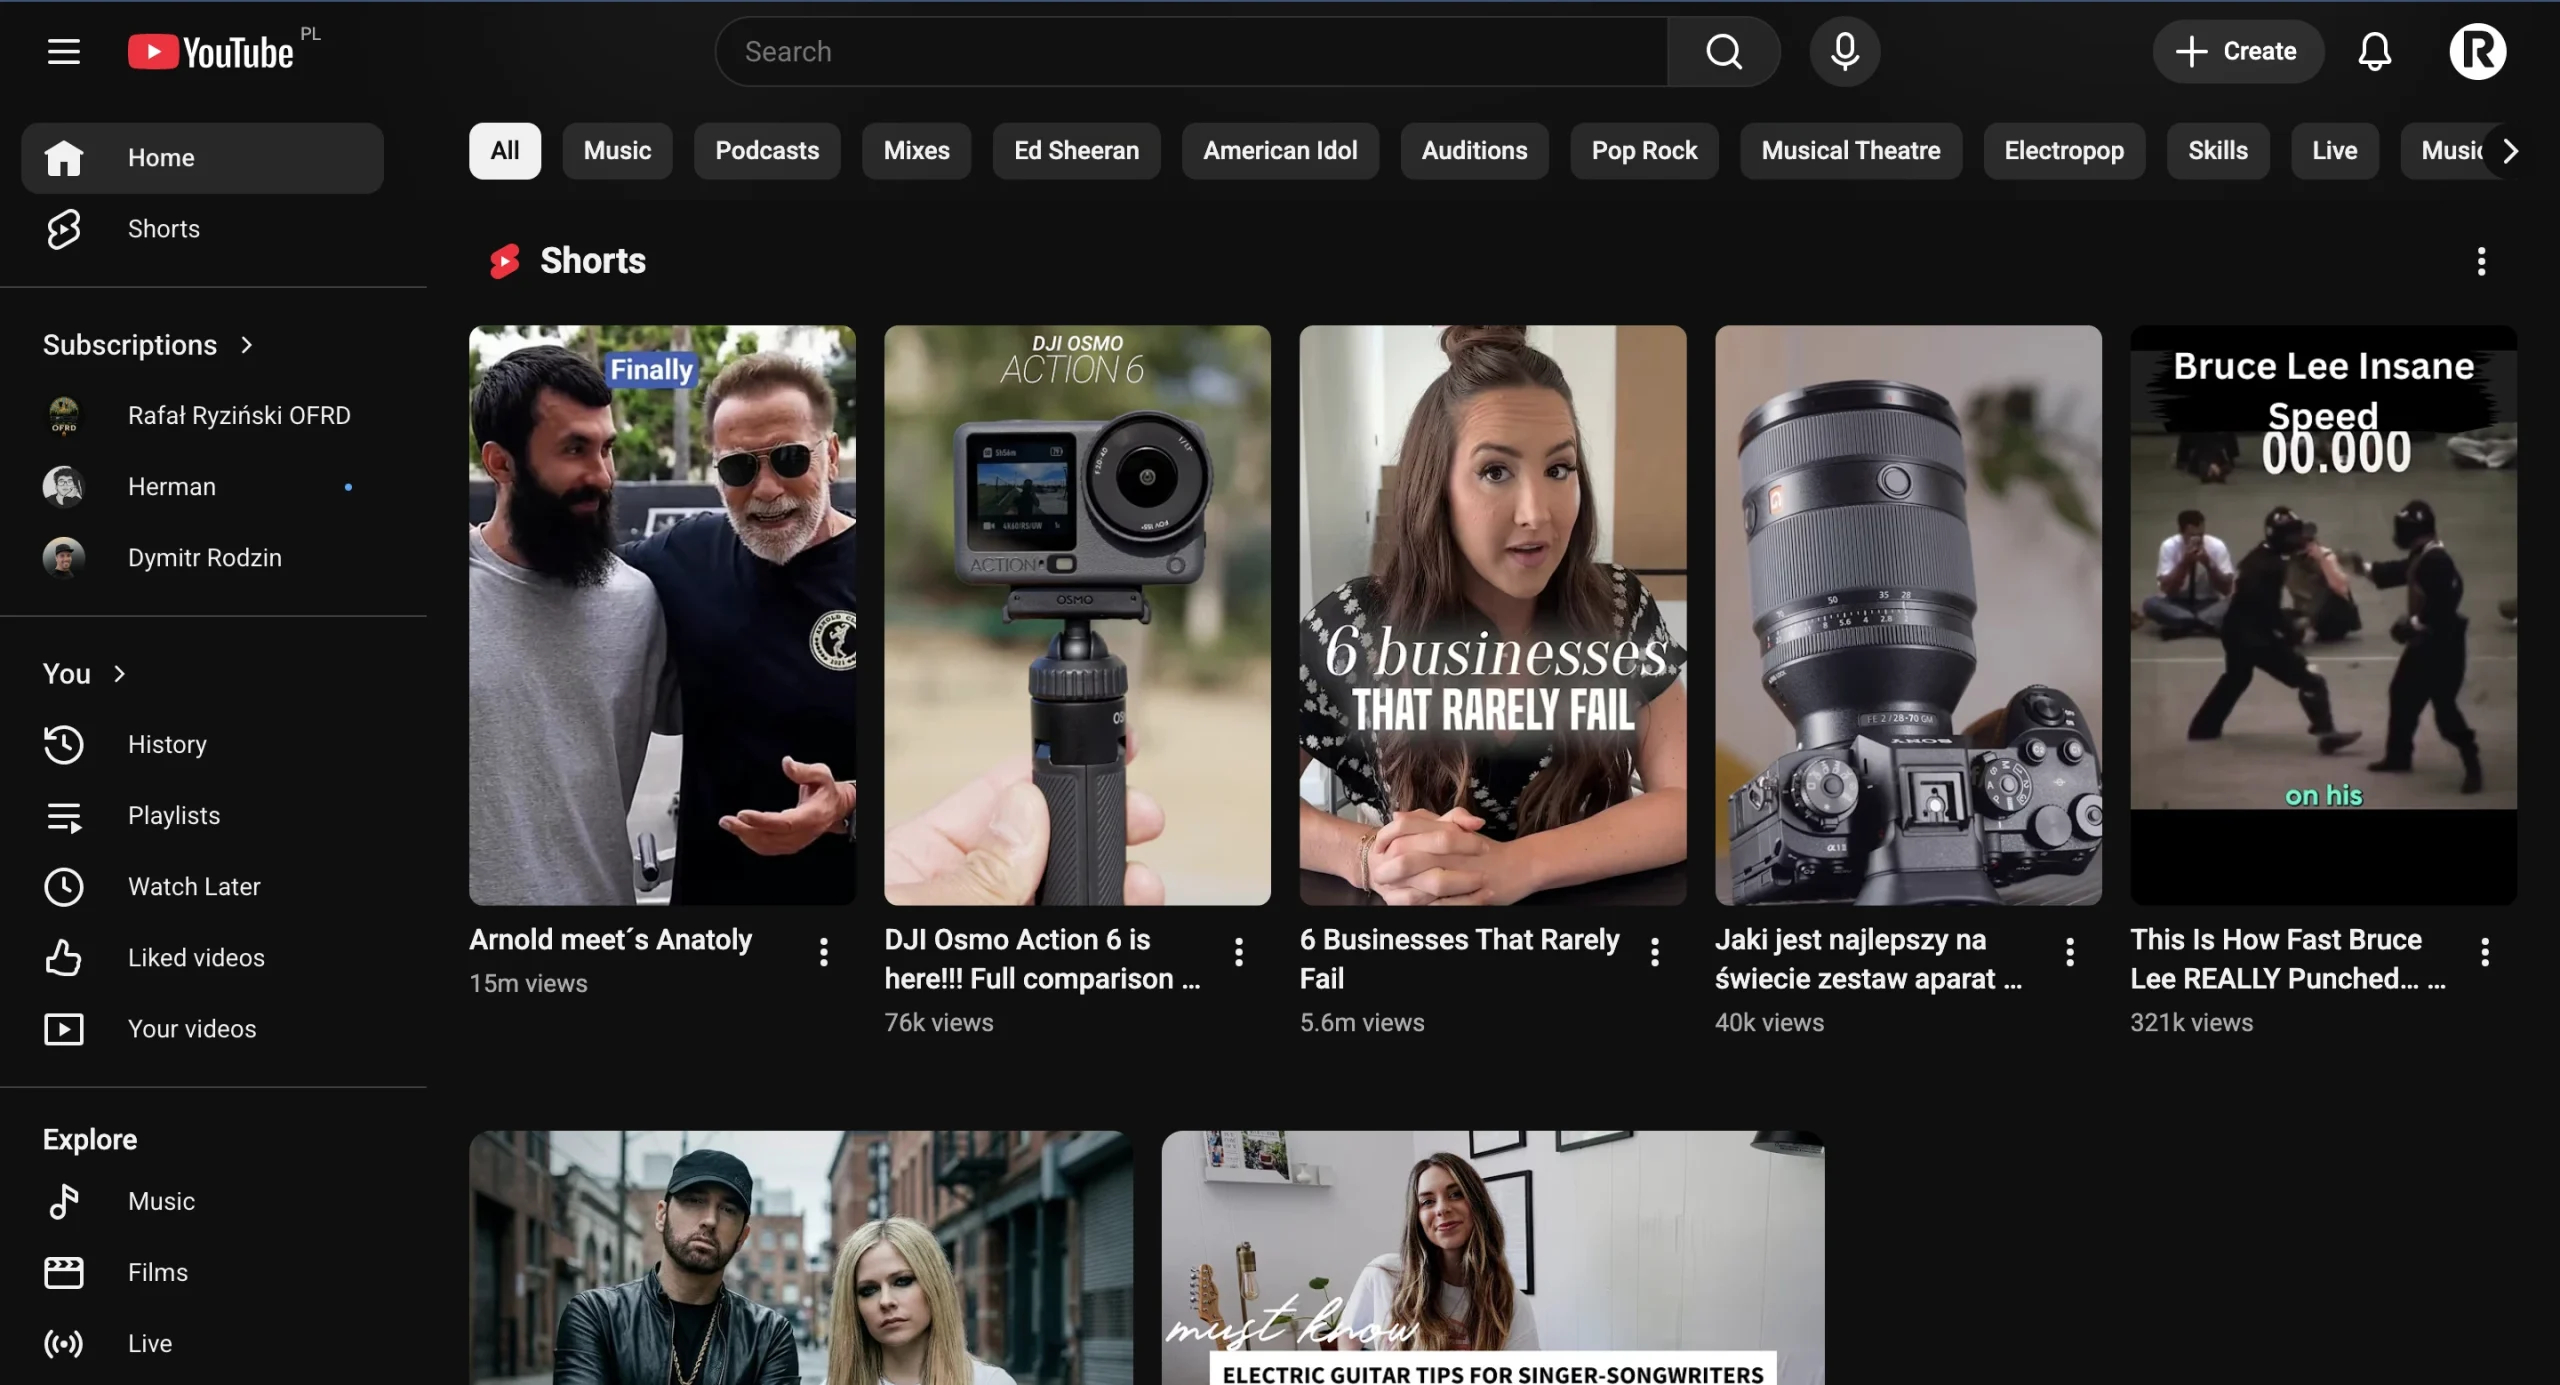Select the Podcasts filter chip

(x=766, y=151)
